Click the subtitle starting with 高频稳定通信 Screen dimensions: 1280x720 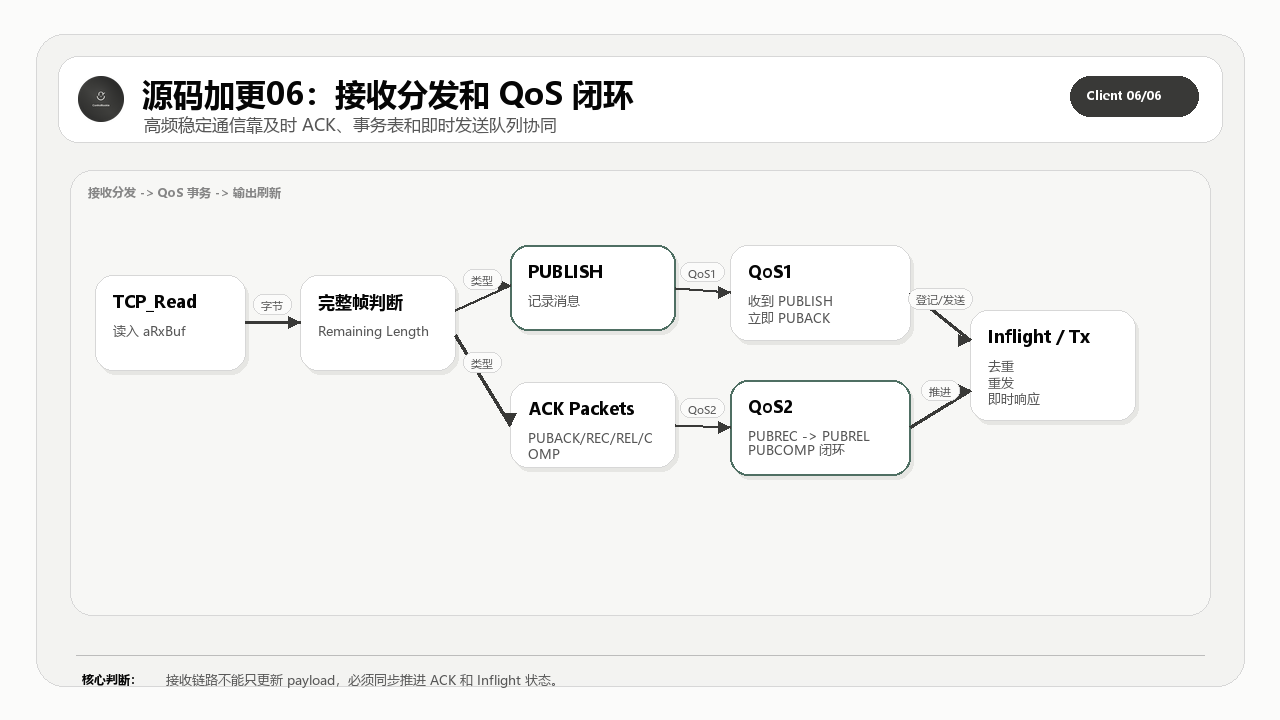tap(350, 126)
